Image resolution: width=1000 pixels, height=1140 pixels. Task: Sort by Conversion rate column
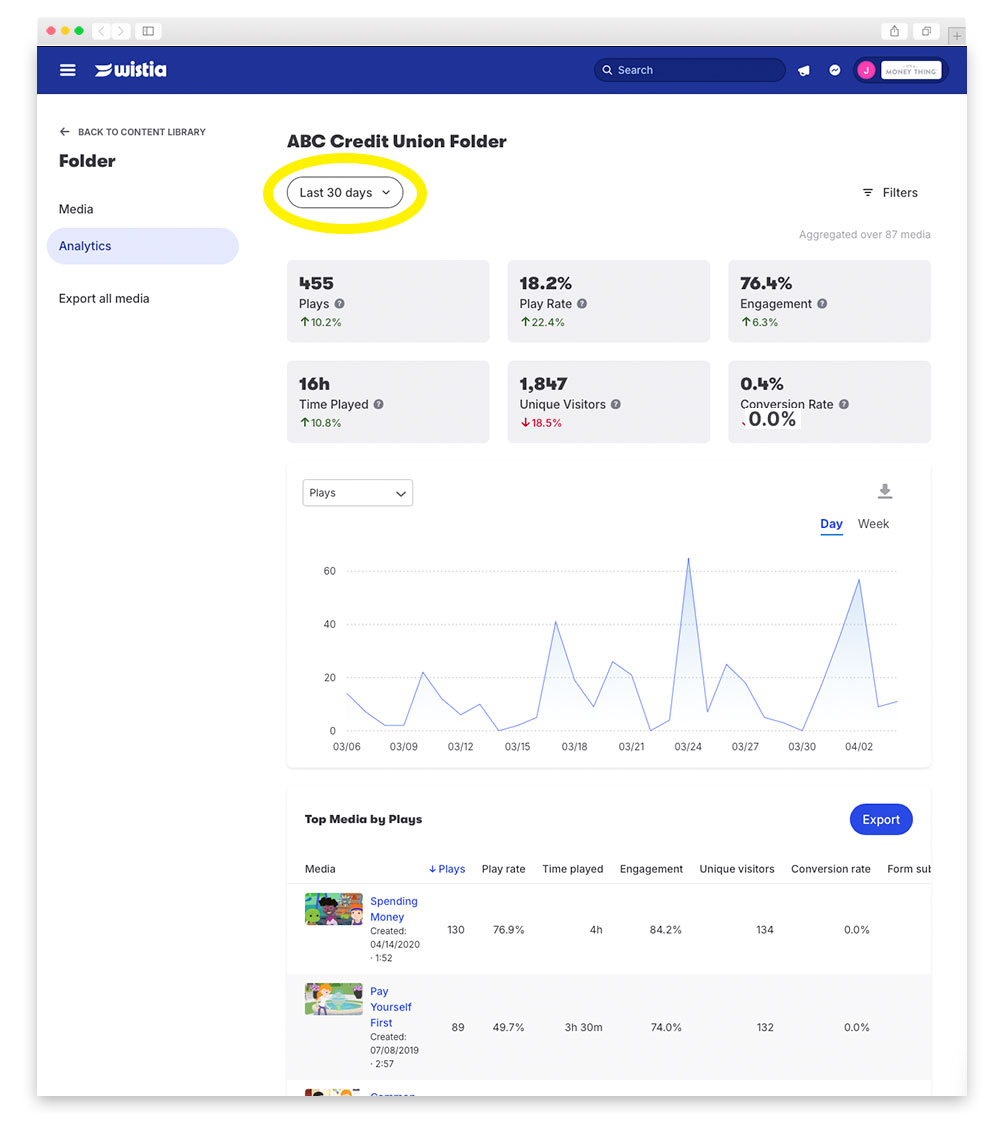[831, 869]
